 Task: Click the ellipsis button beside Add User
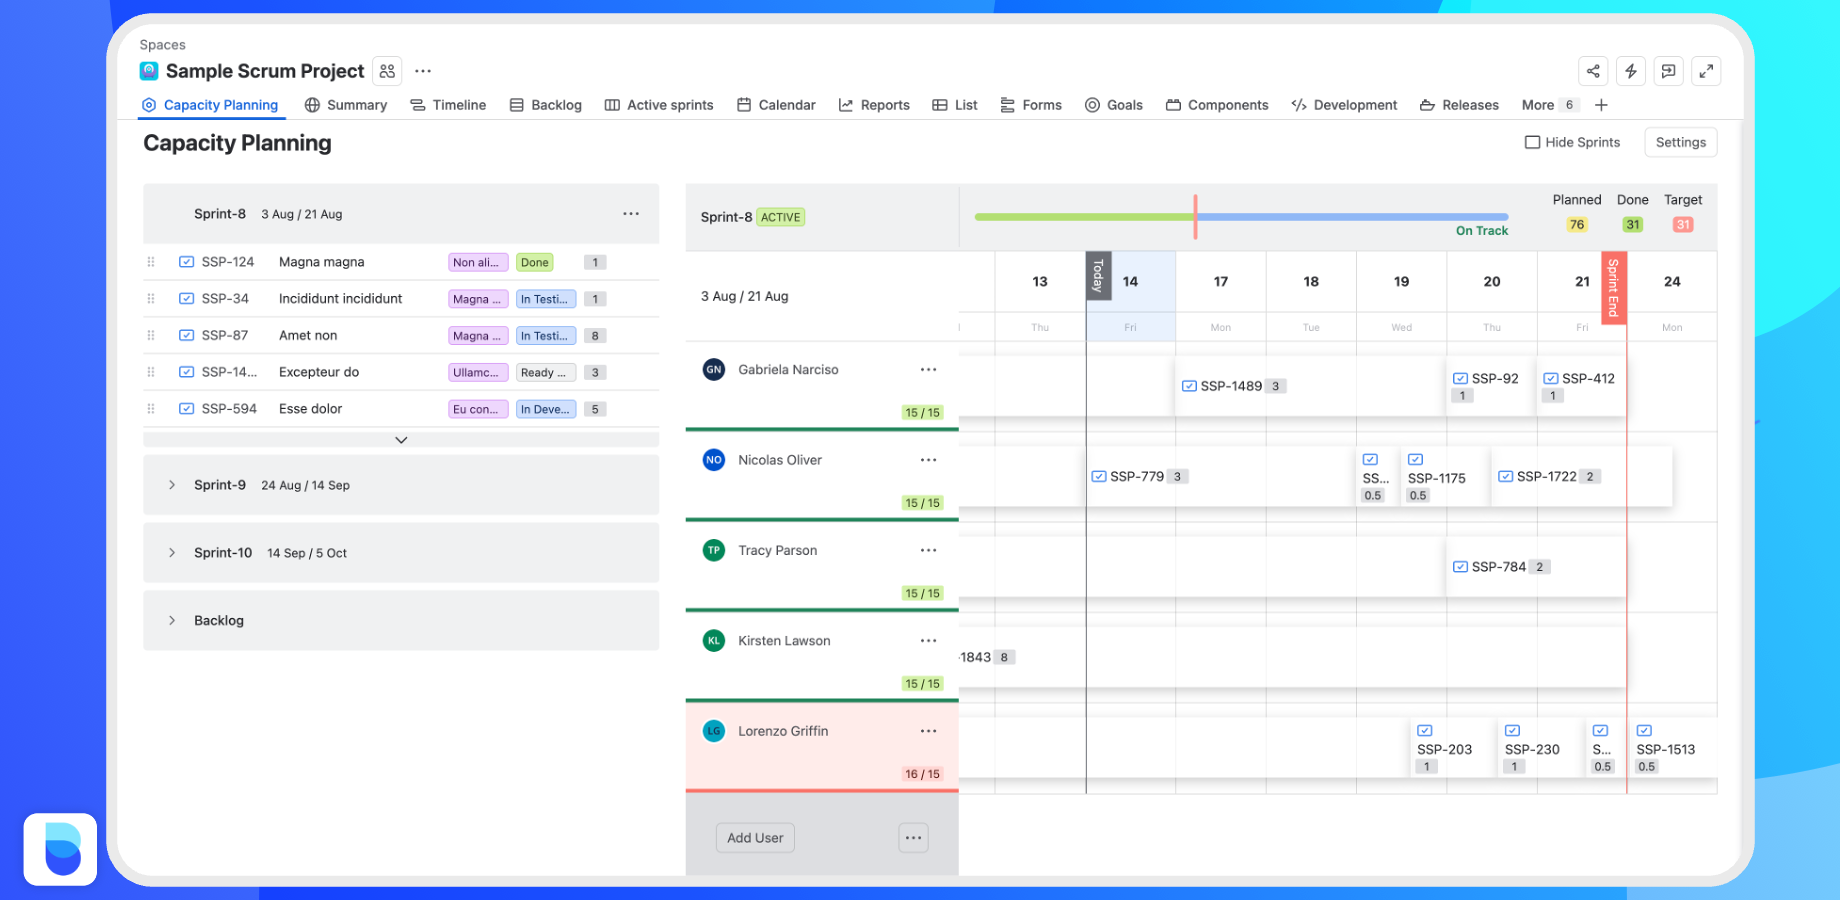click(913, 838)
